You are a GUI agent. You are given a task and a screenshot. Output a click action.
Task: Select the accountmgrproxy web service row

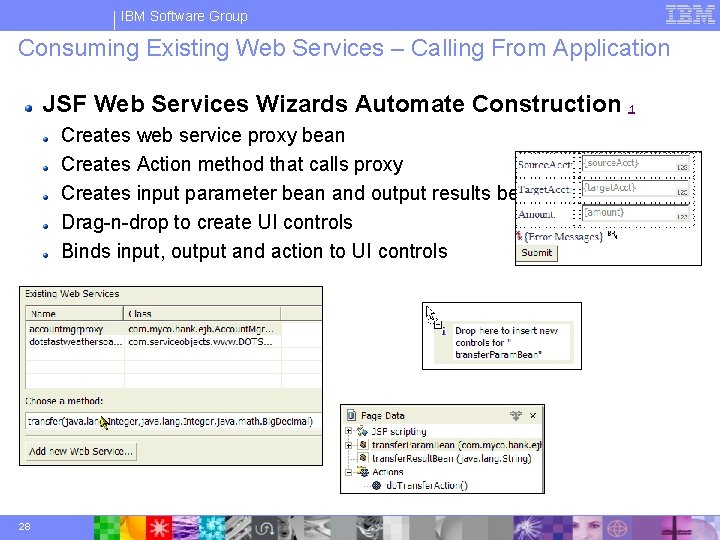(153, 329)
